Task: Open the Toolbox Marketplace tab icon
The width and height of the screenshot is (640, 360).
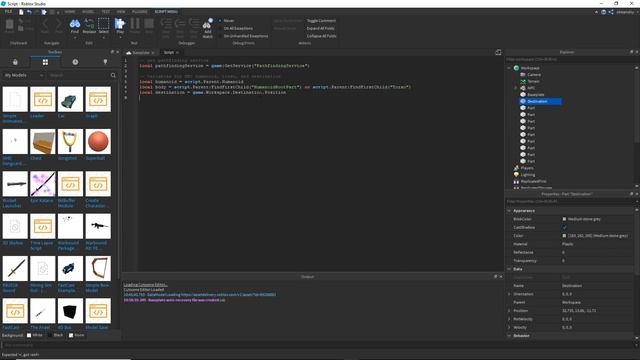Action: [15, 62]
